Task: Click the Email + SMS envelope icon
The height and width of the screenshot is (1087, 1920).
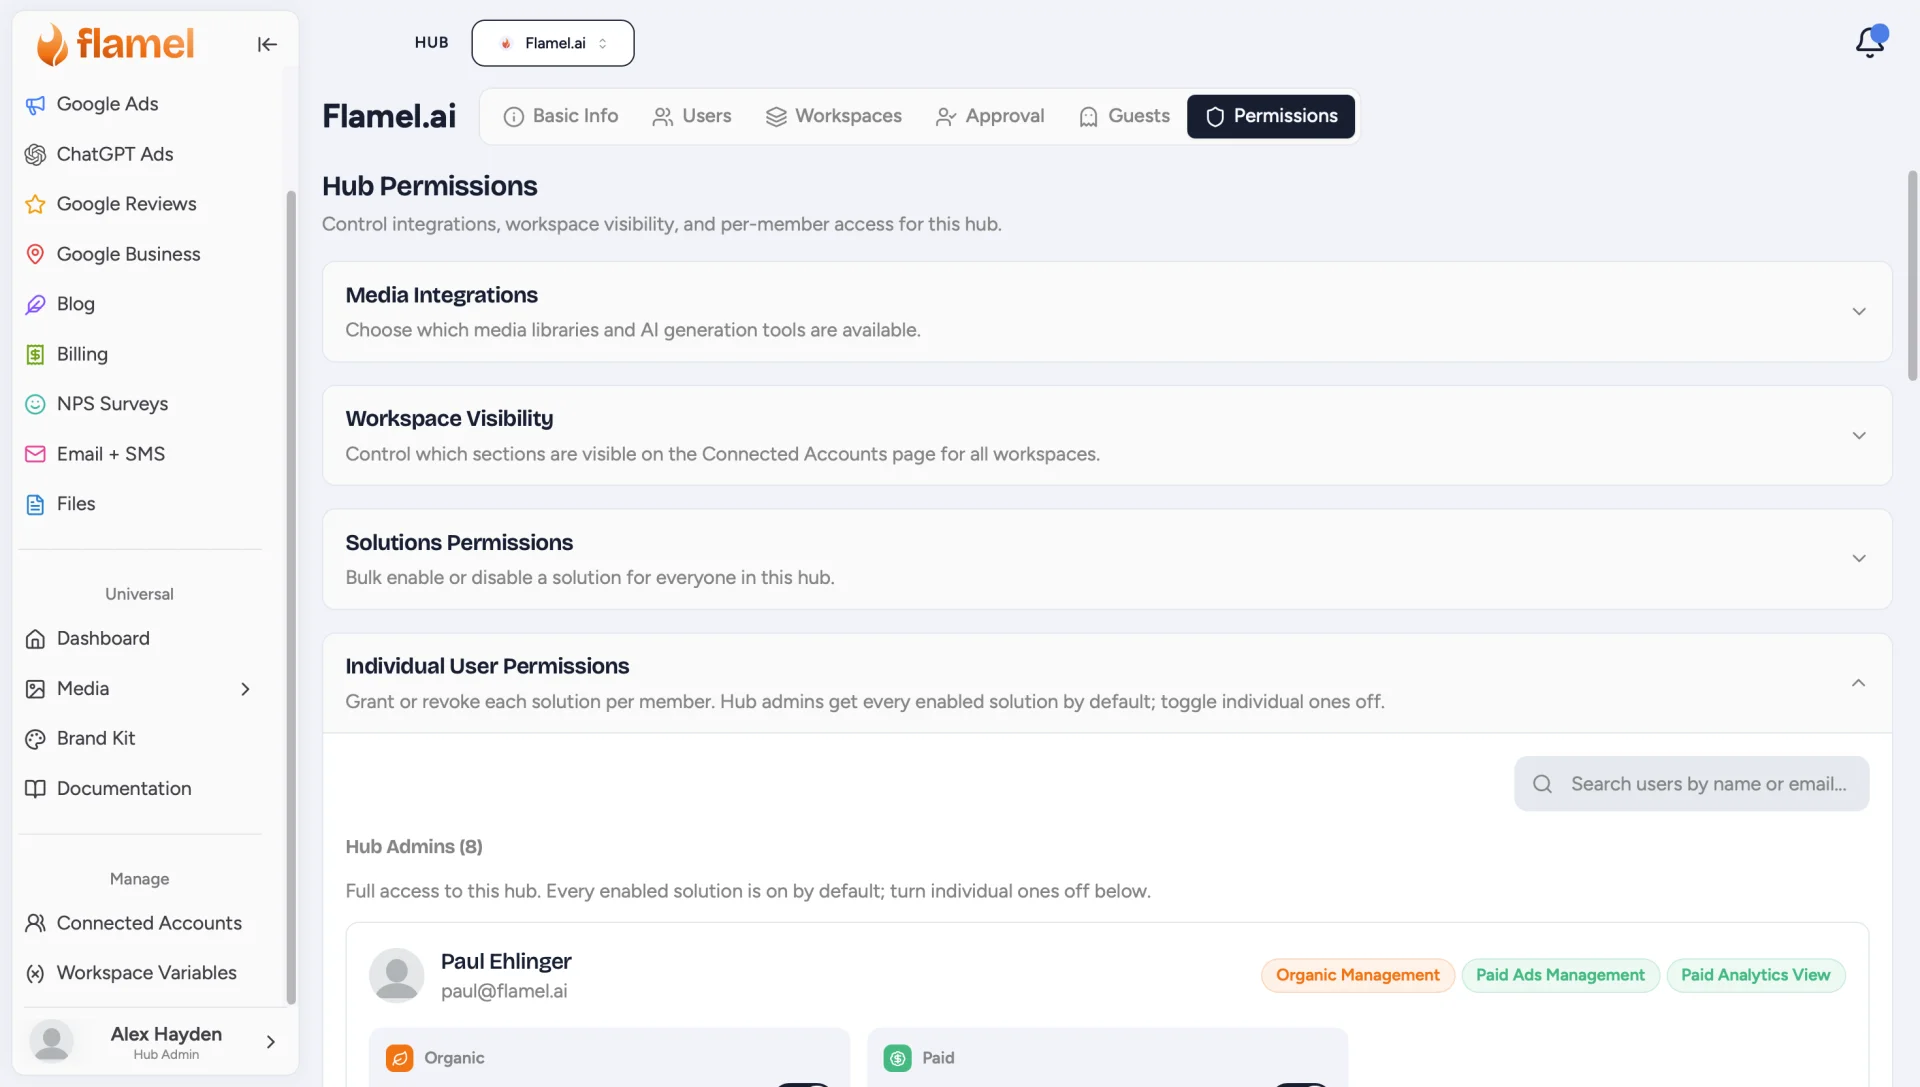Action: pyautogui.click(x=35, y=454)
